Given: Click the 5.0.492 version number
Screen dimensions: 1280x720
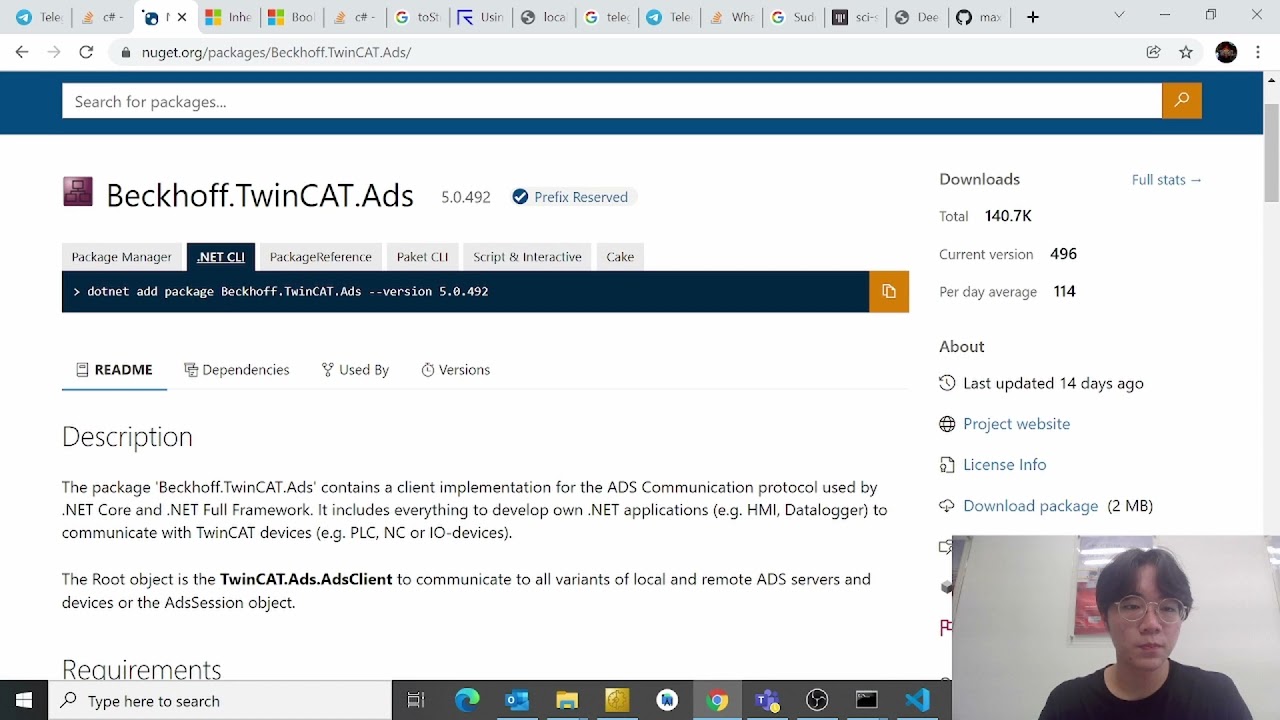Looking at the screenshot, I should [466, 197].
